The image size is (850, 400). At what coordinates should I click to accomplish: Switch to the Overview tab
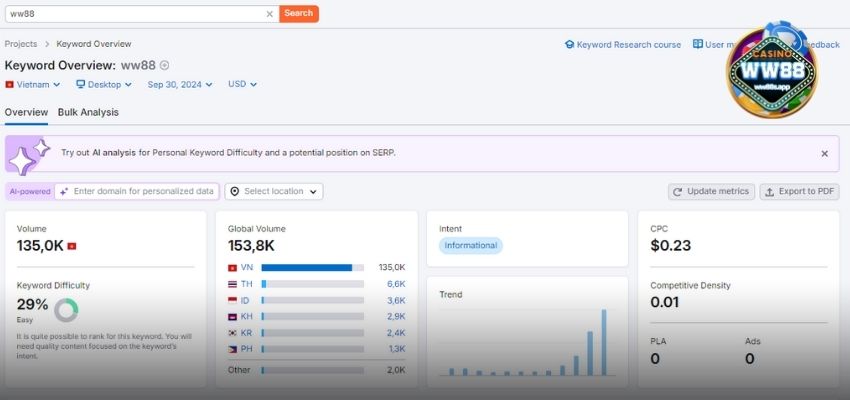pyautogui.click(x=26, y=112)
